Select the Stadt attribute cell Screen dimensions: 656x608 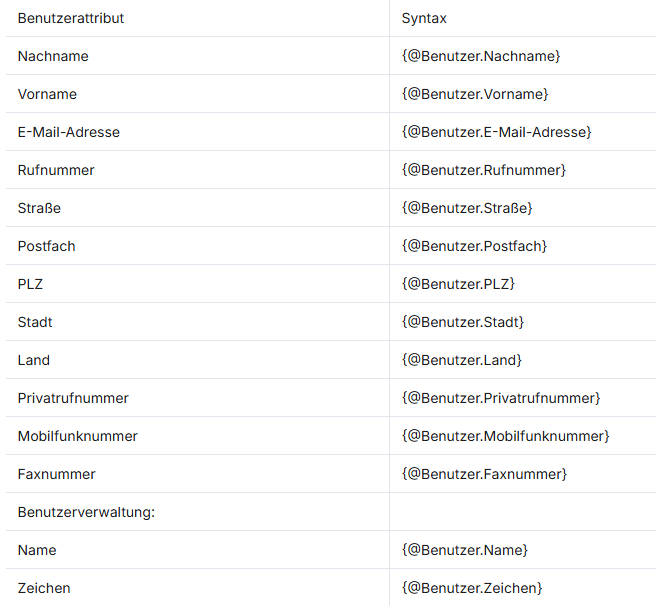point(35,322)
